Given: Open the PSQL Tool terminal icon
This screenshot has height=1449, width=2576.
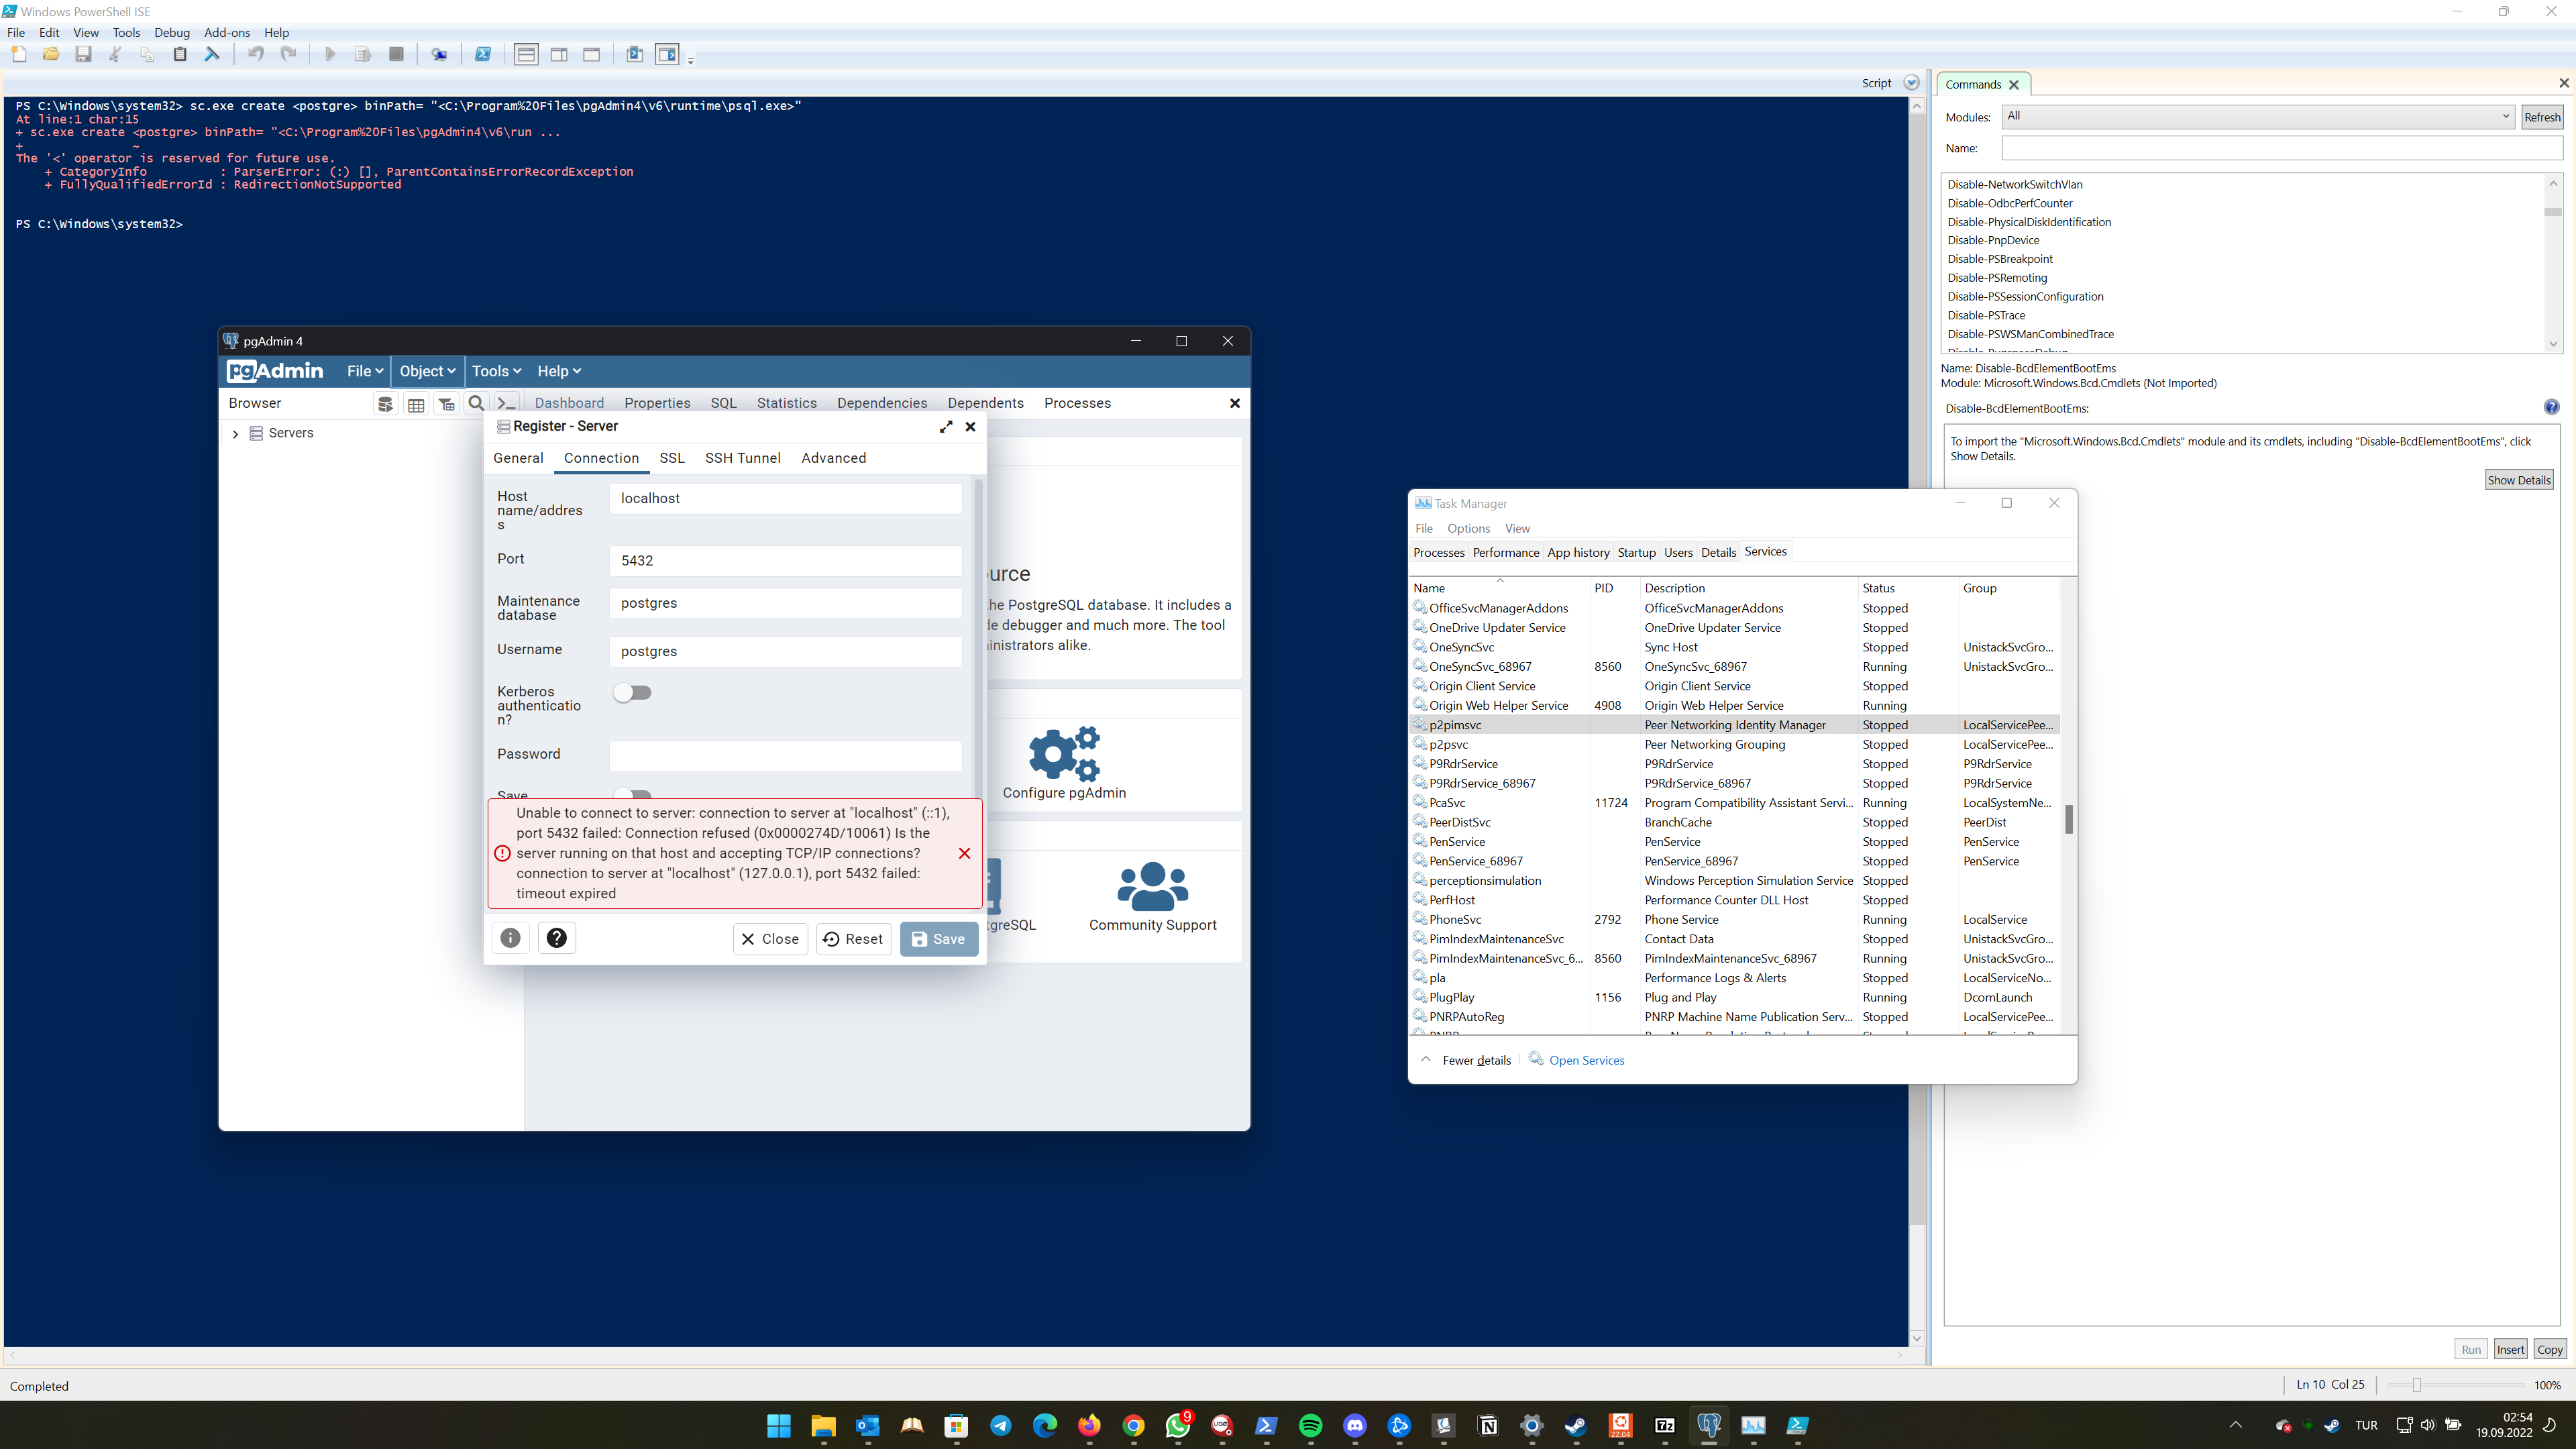Looking at the screenshot, I should [x=507, y=404].
